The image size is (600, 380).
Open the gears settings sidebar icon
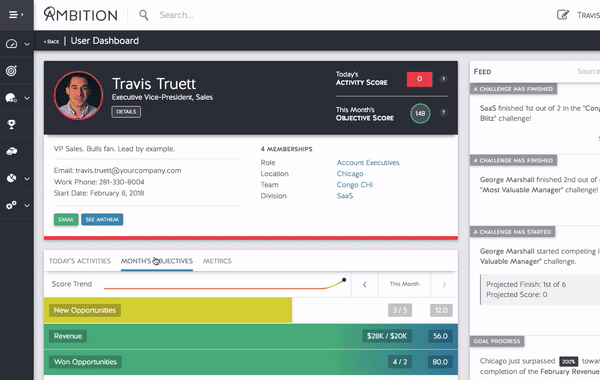click(x=11, y=205)
